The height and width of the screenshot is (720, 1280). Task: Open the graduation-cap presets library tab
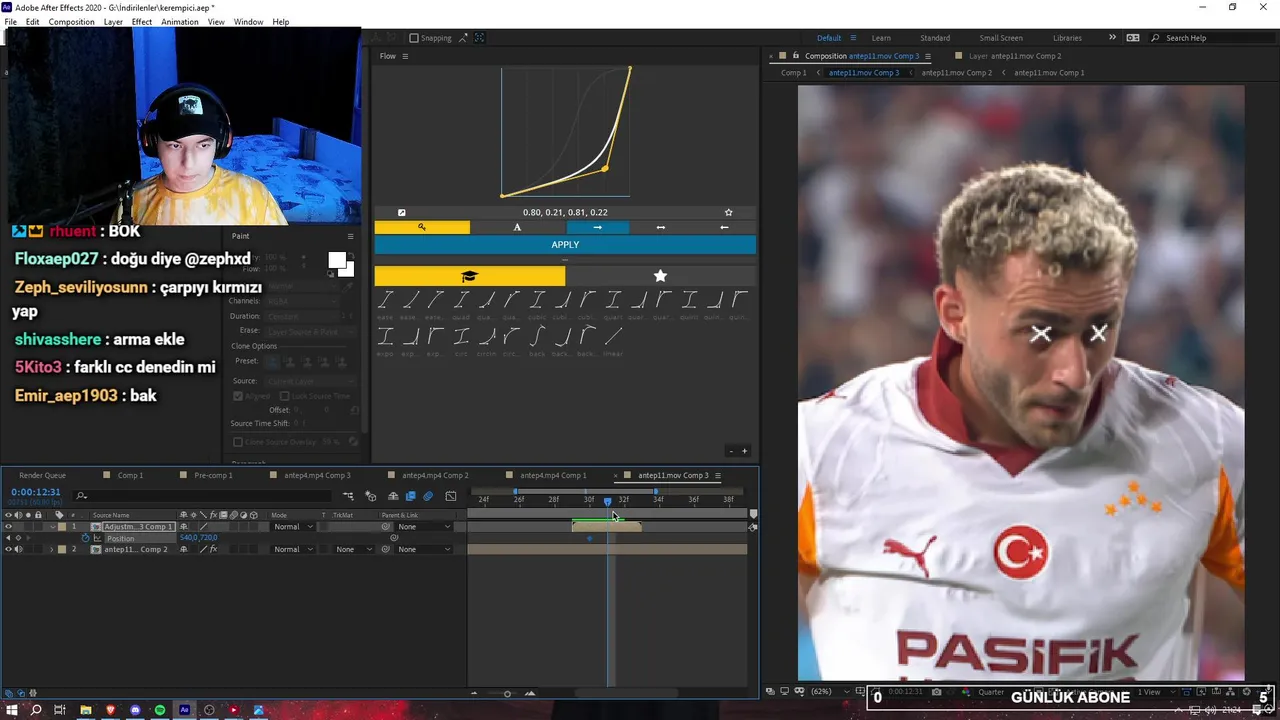470,276
